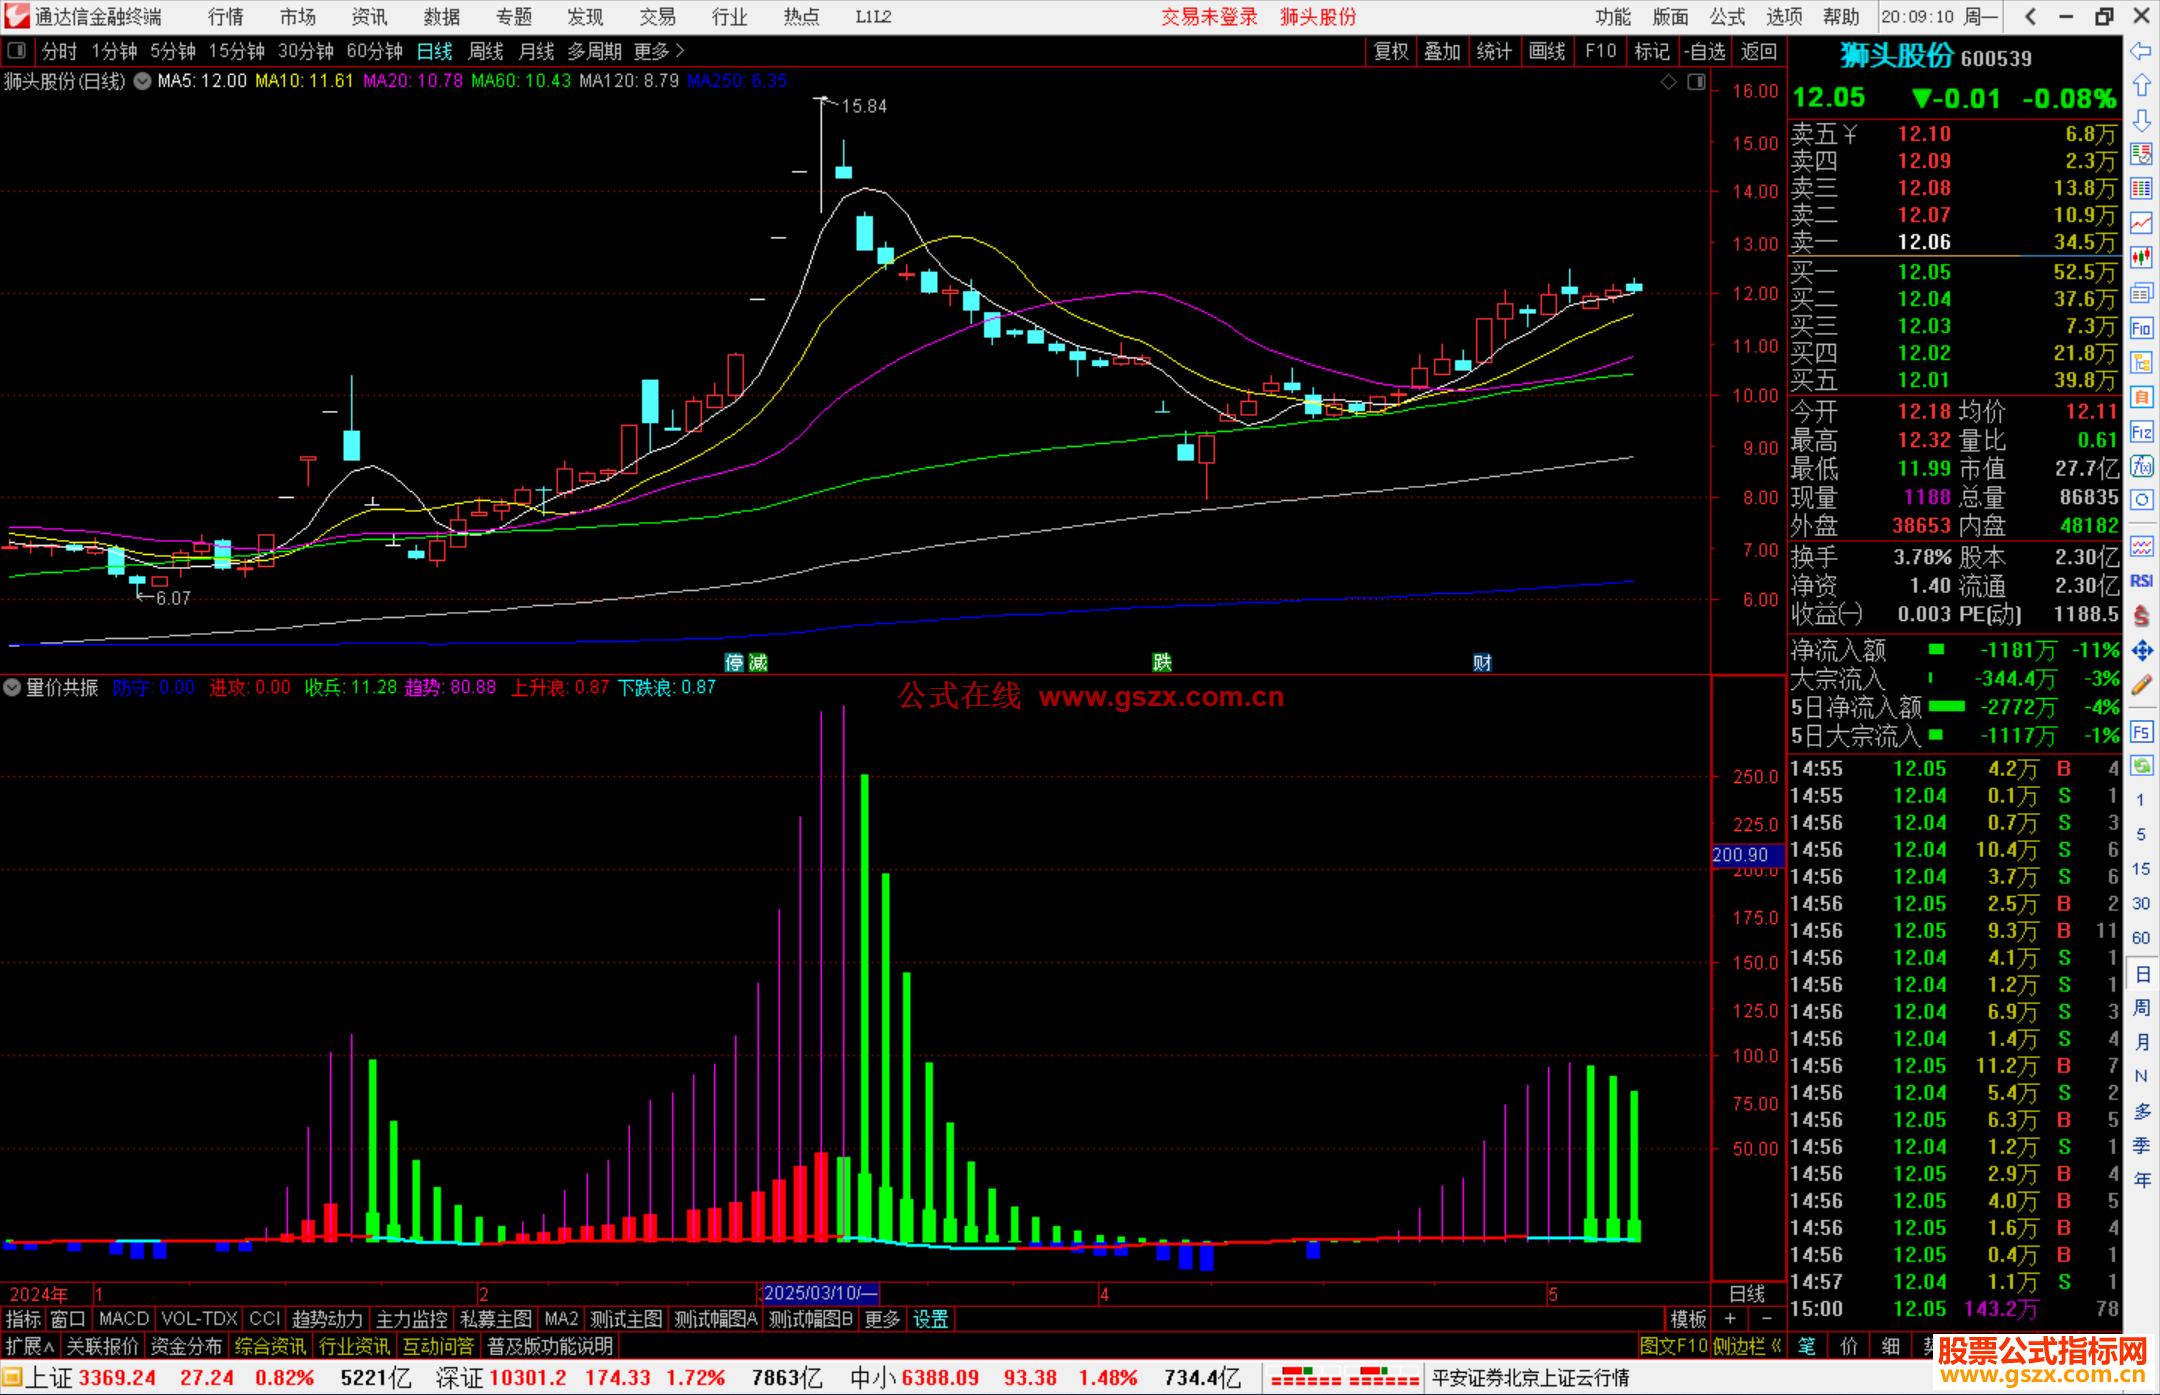Click the 财 event marker on chart timeline
Viewport: 2160px width, 1395px height.
(x=1482, y=662)
